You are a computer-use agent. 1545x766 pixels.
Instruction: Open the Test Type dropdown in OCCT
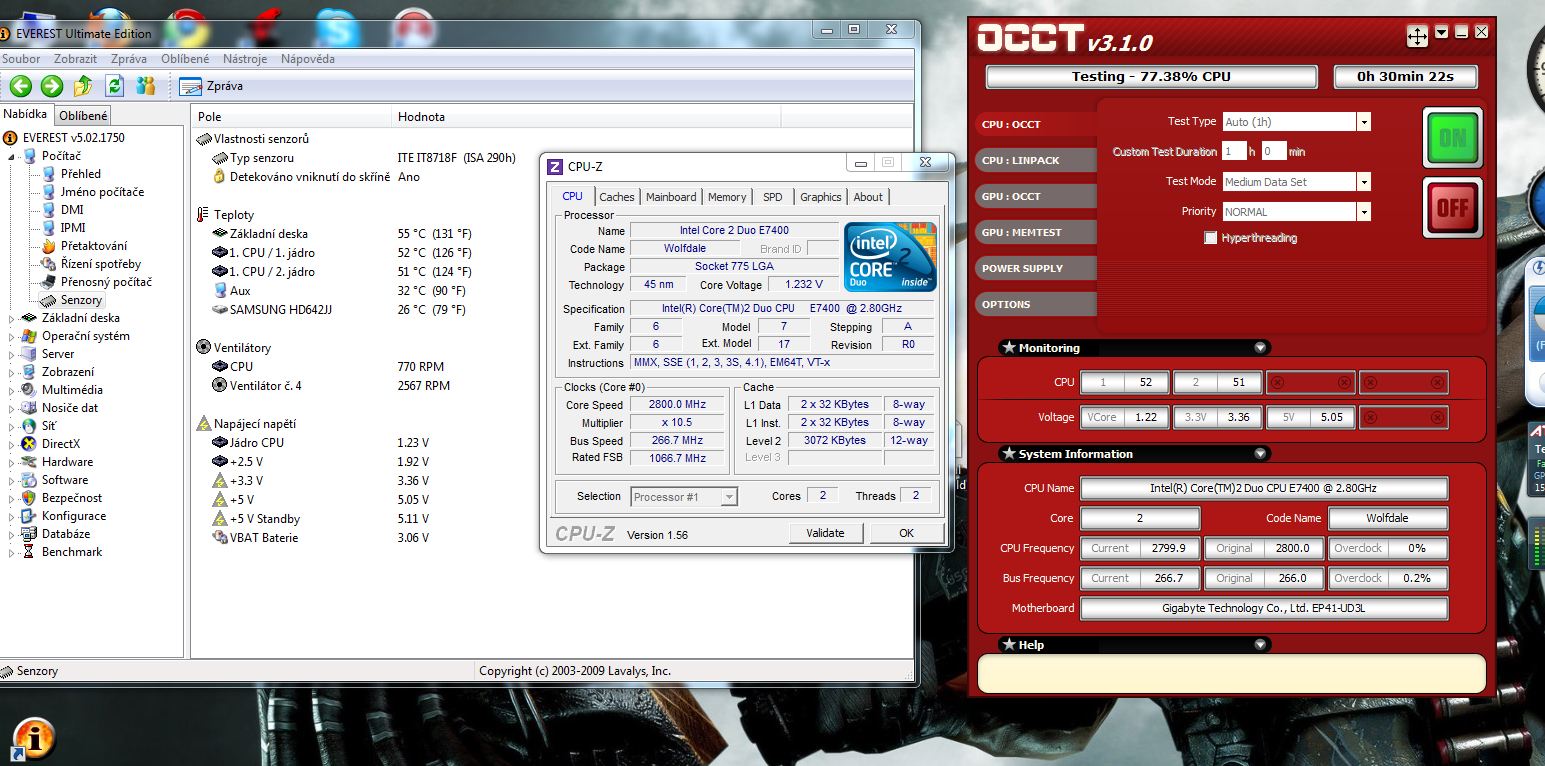(x=1363, y=122)
